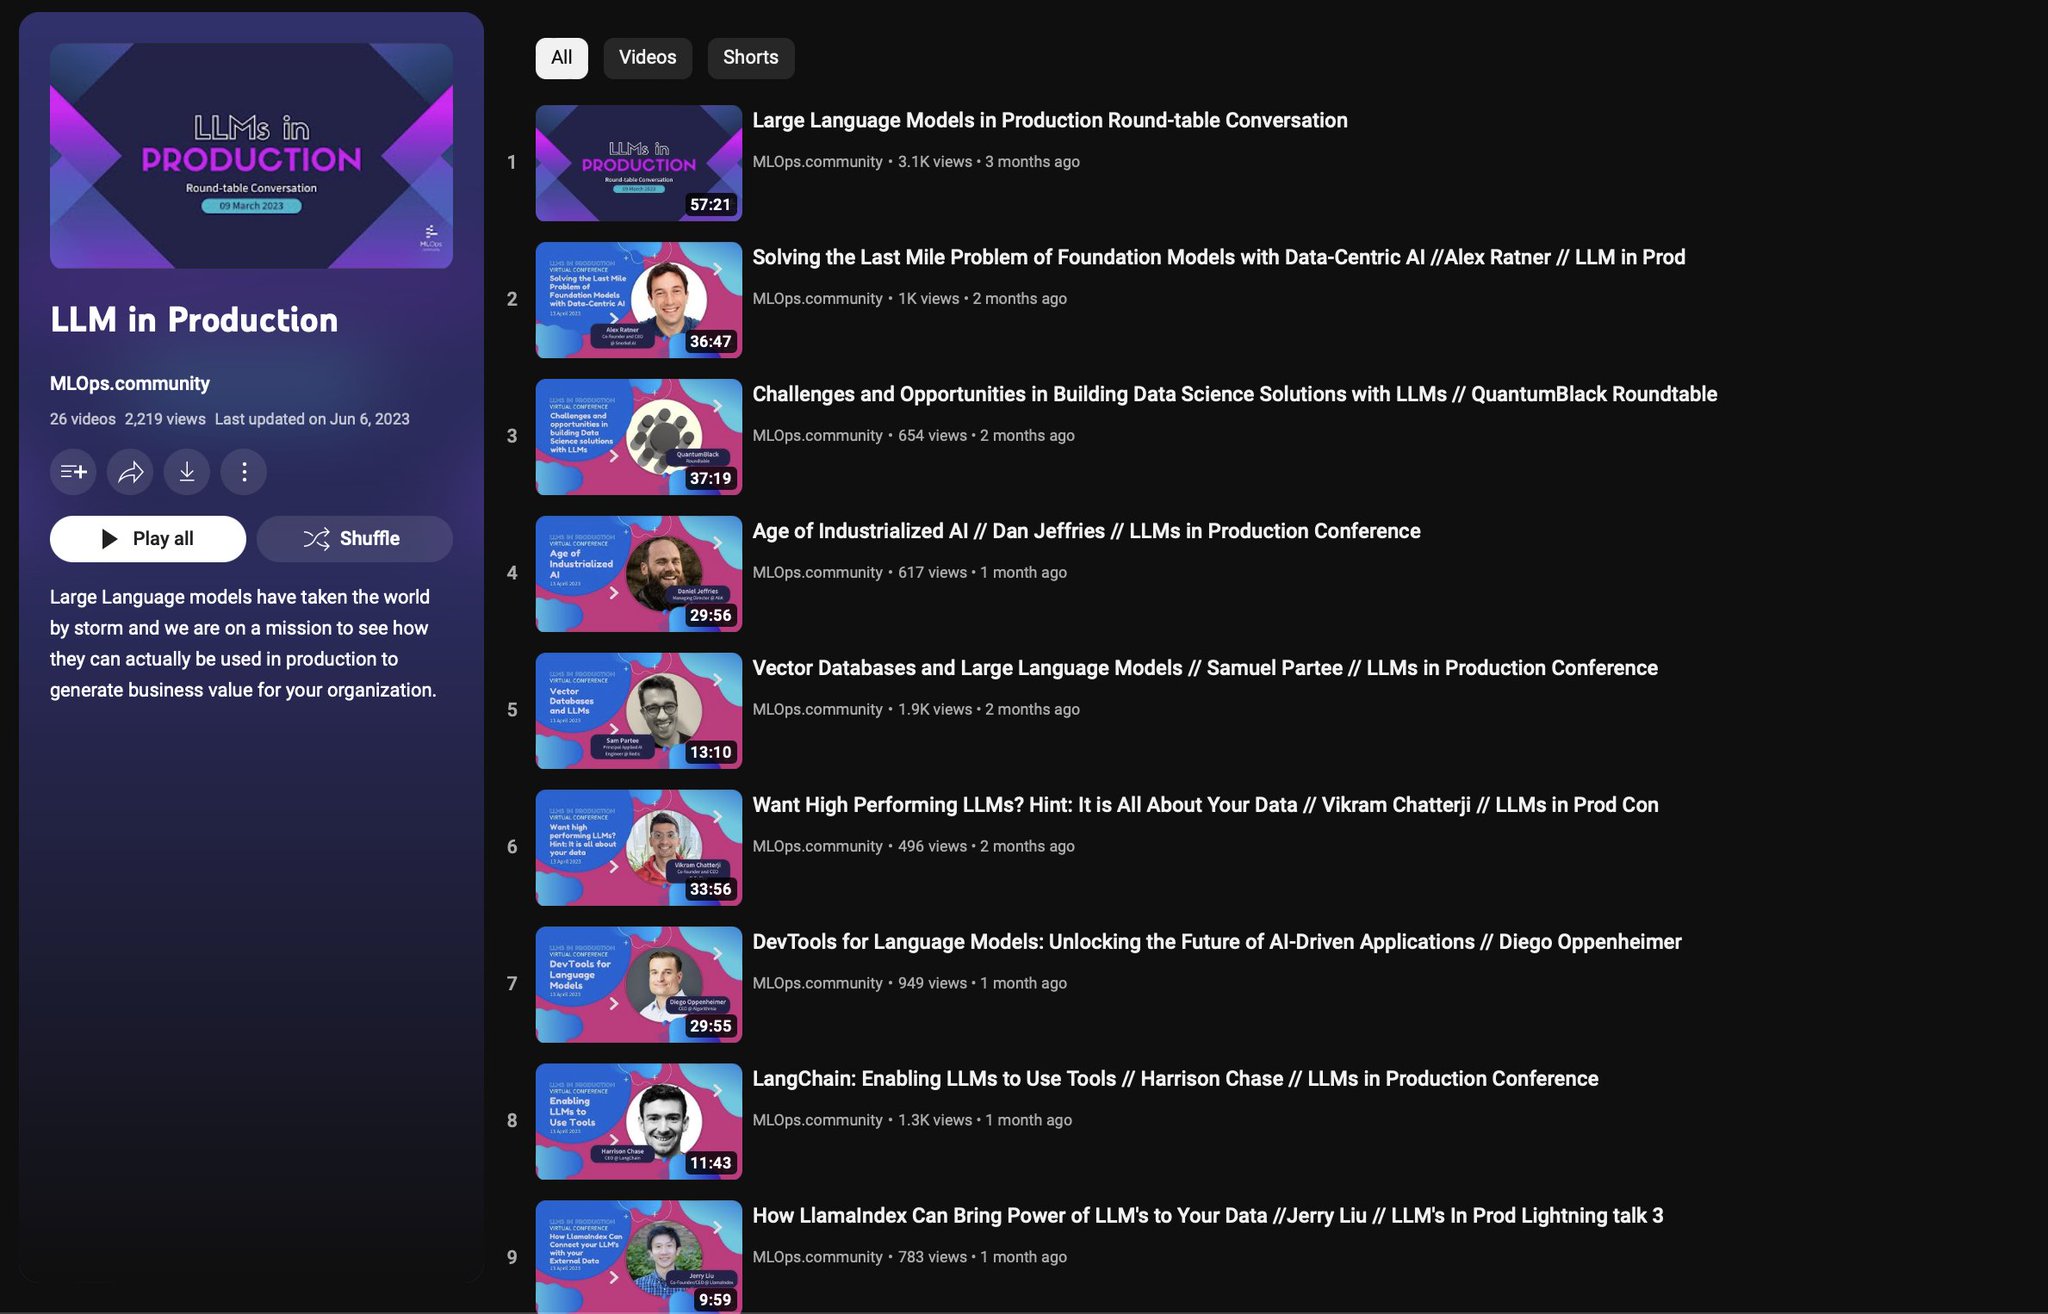Screen dimensions: 2048x1314
Task: Click the Shuffle button
Action: click(354, 539)
